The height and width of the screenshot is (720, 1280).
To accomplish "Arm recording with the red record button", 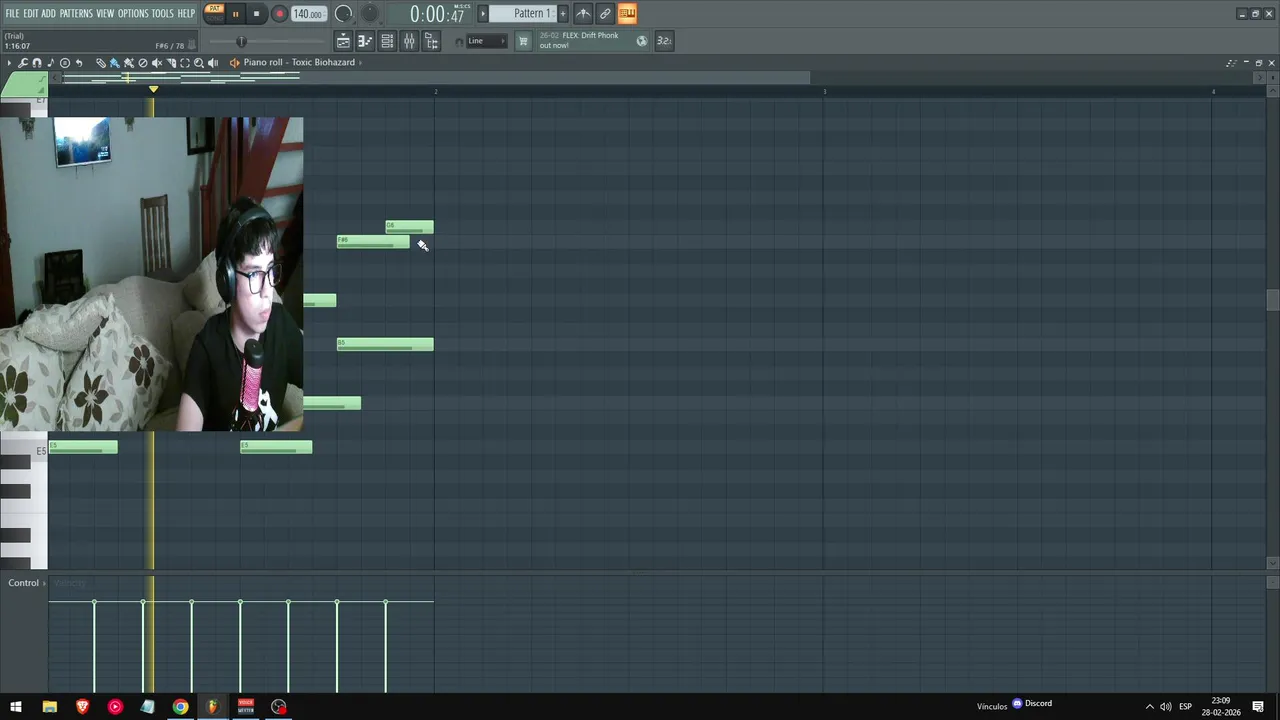I will pyautogui.click(x=279, y=14).
